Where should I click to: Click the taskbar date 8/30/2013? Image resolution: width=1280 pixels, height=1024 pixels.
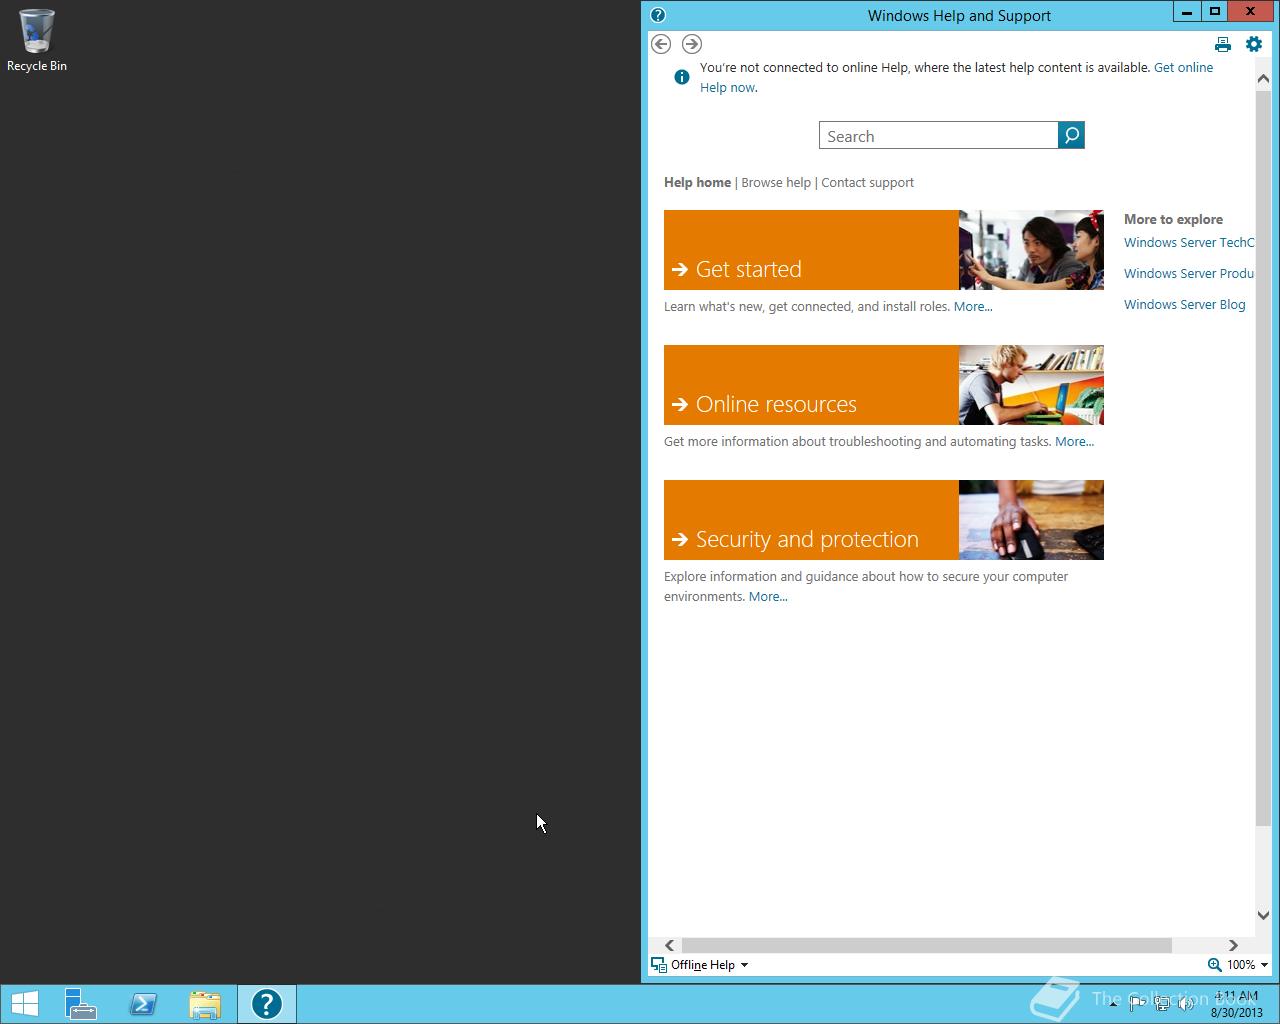coord(1237,1012)
